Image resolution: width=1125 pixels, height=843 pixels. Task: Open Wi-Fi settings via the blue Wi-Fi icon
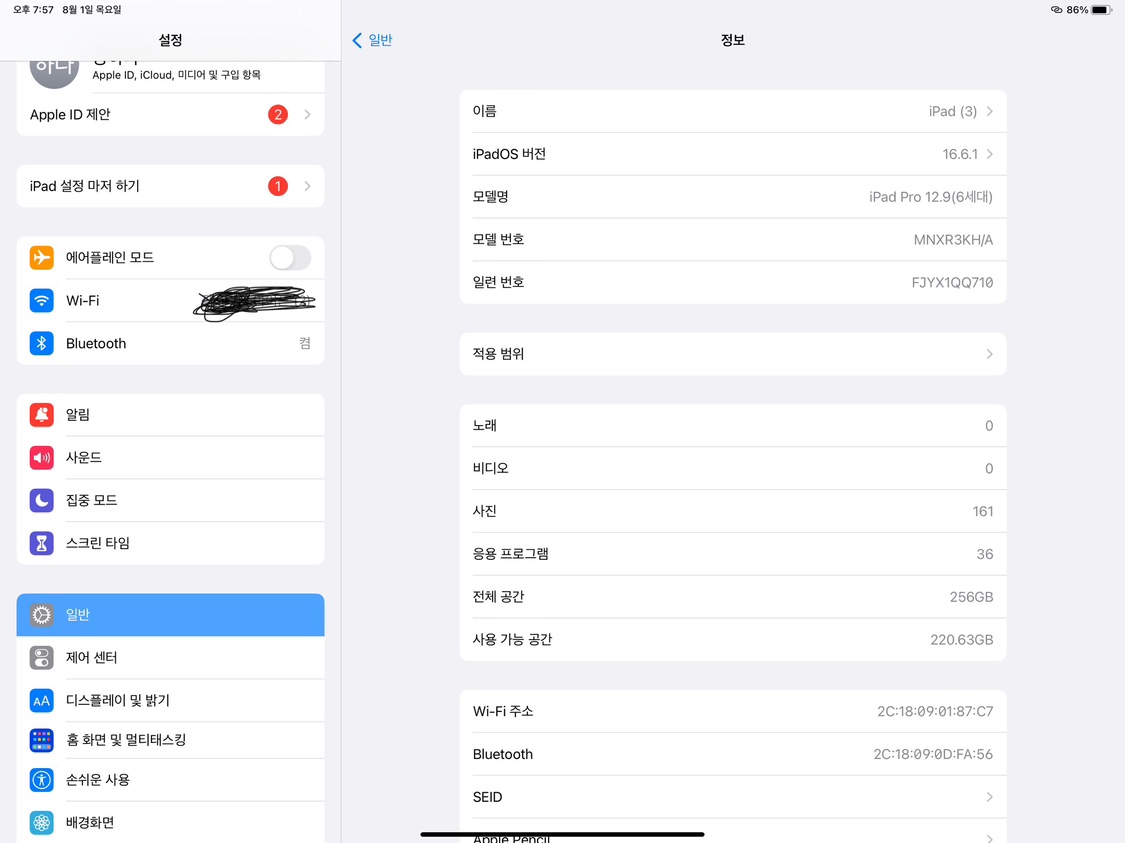(x=41, y=301)
